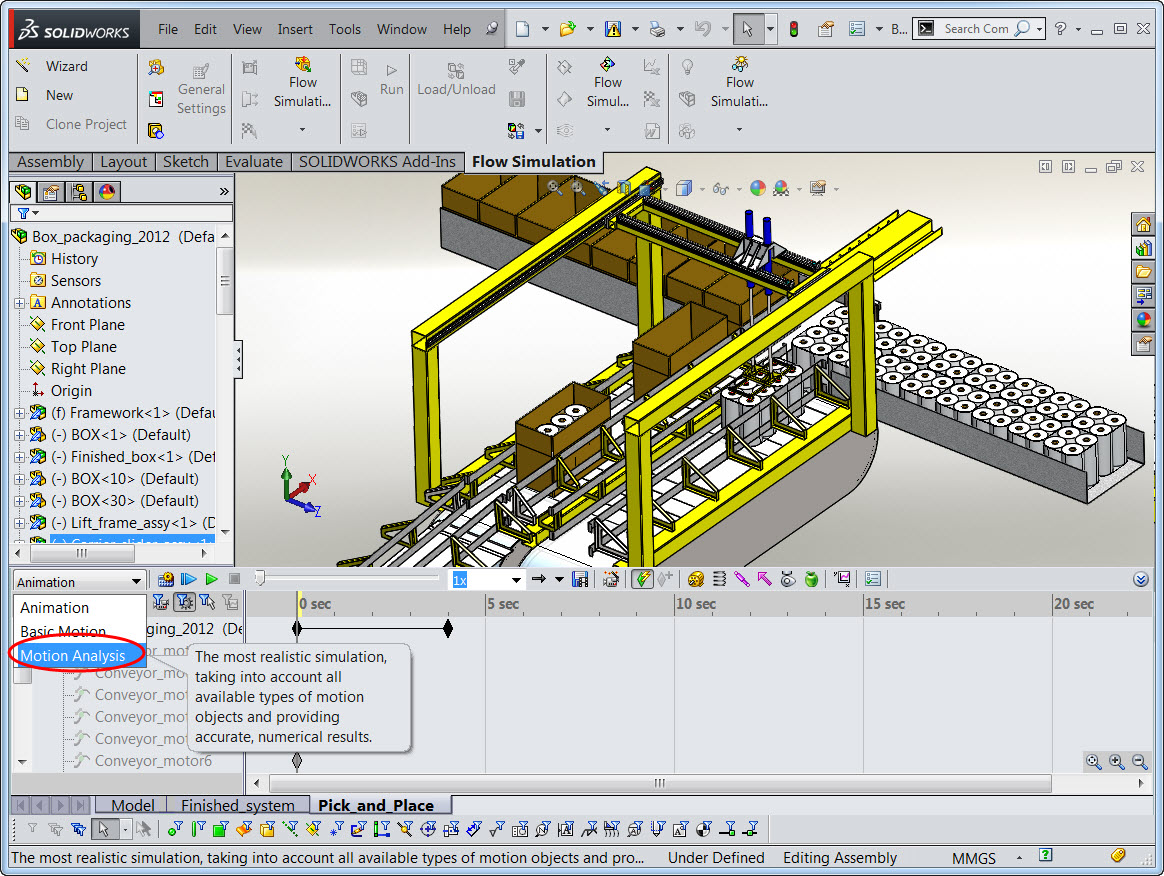Toggle the Filter Results option
1164x876 pixels.
[229, 601]
